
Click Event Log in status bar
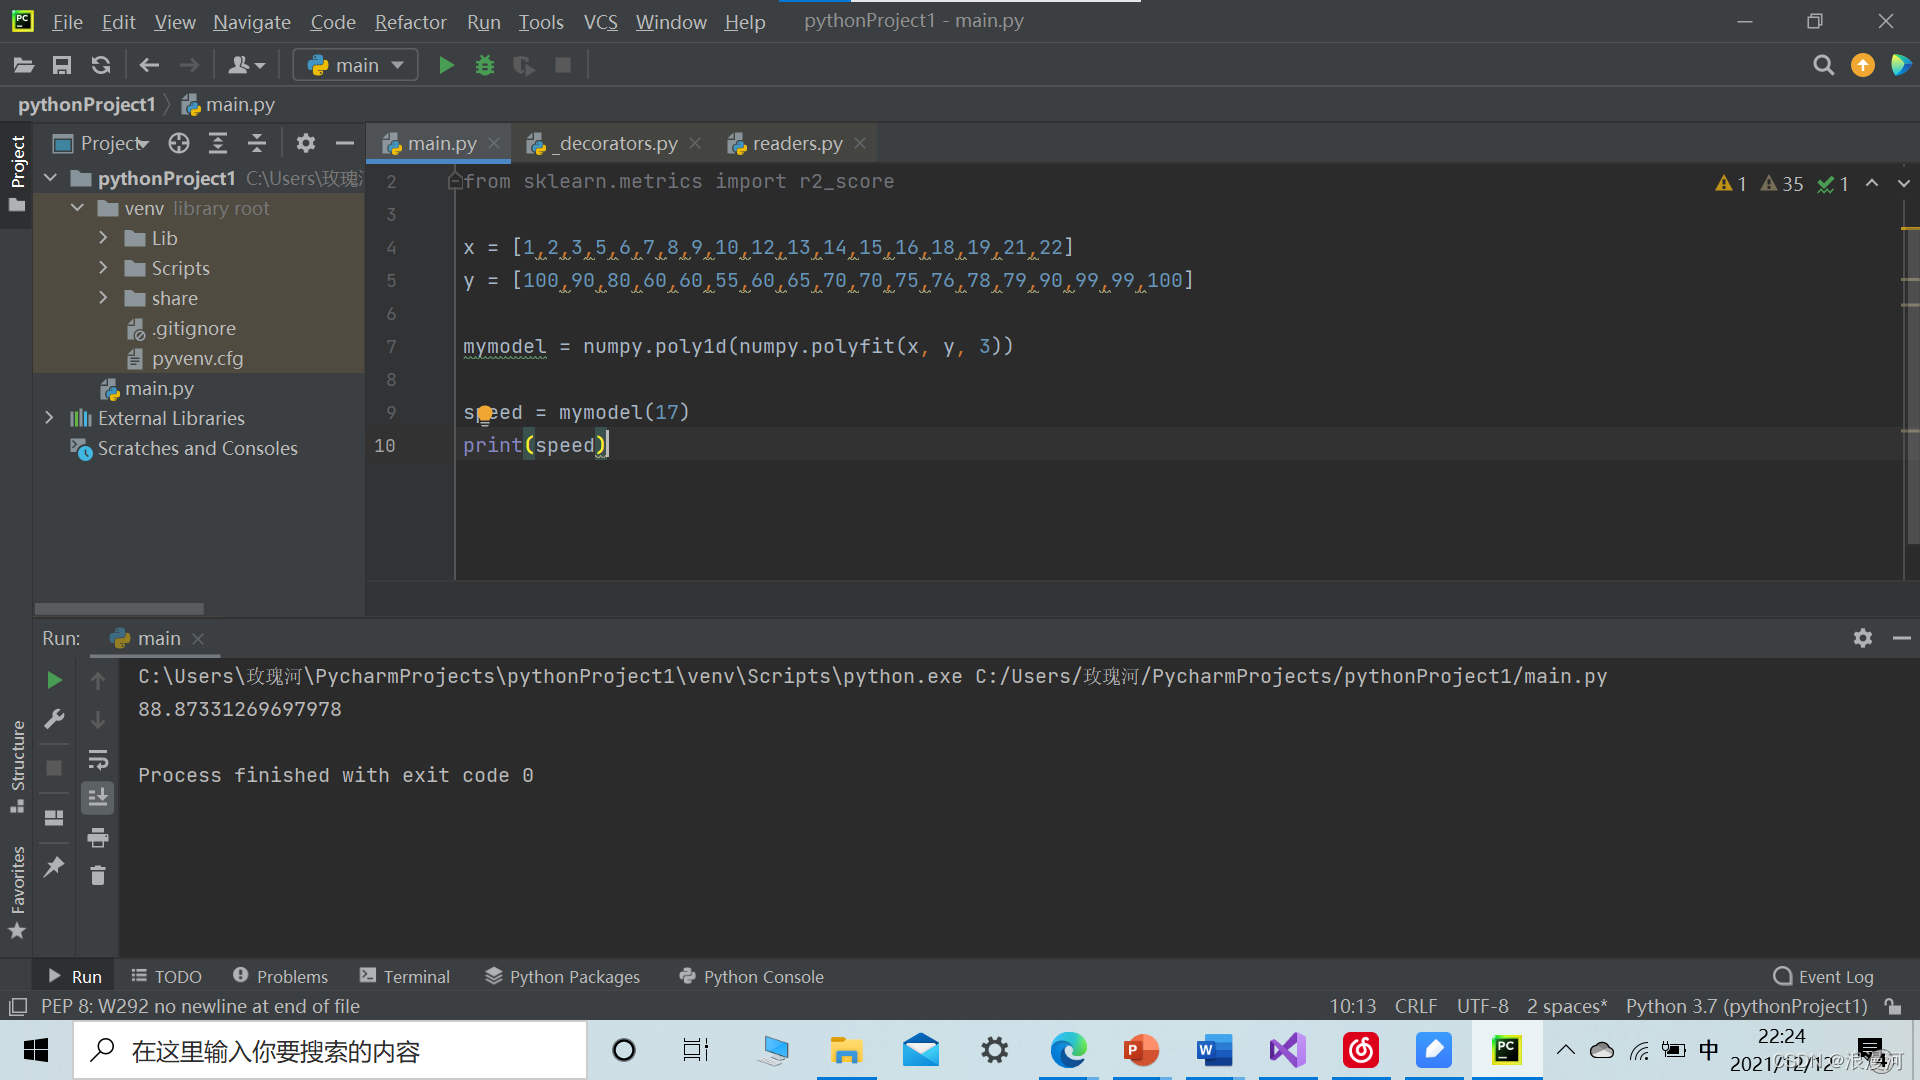pos(1823,976)
